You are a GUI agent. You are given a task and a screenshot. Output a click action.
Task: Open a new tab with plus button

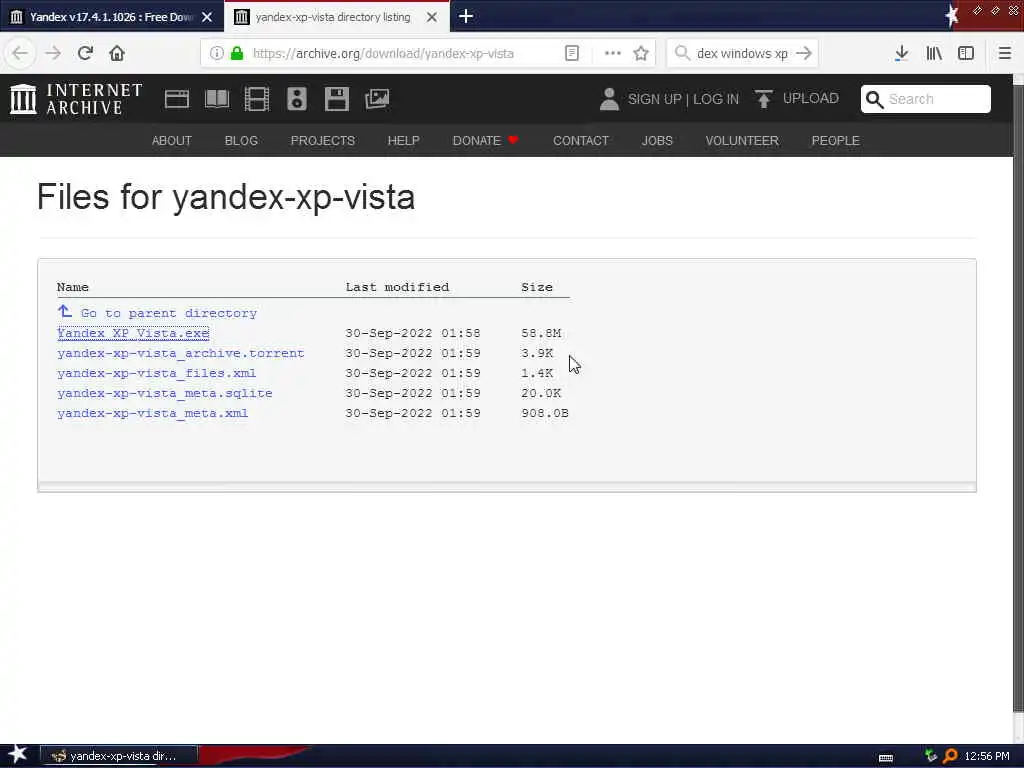[x=466, y=16]
